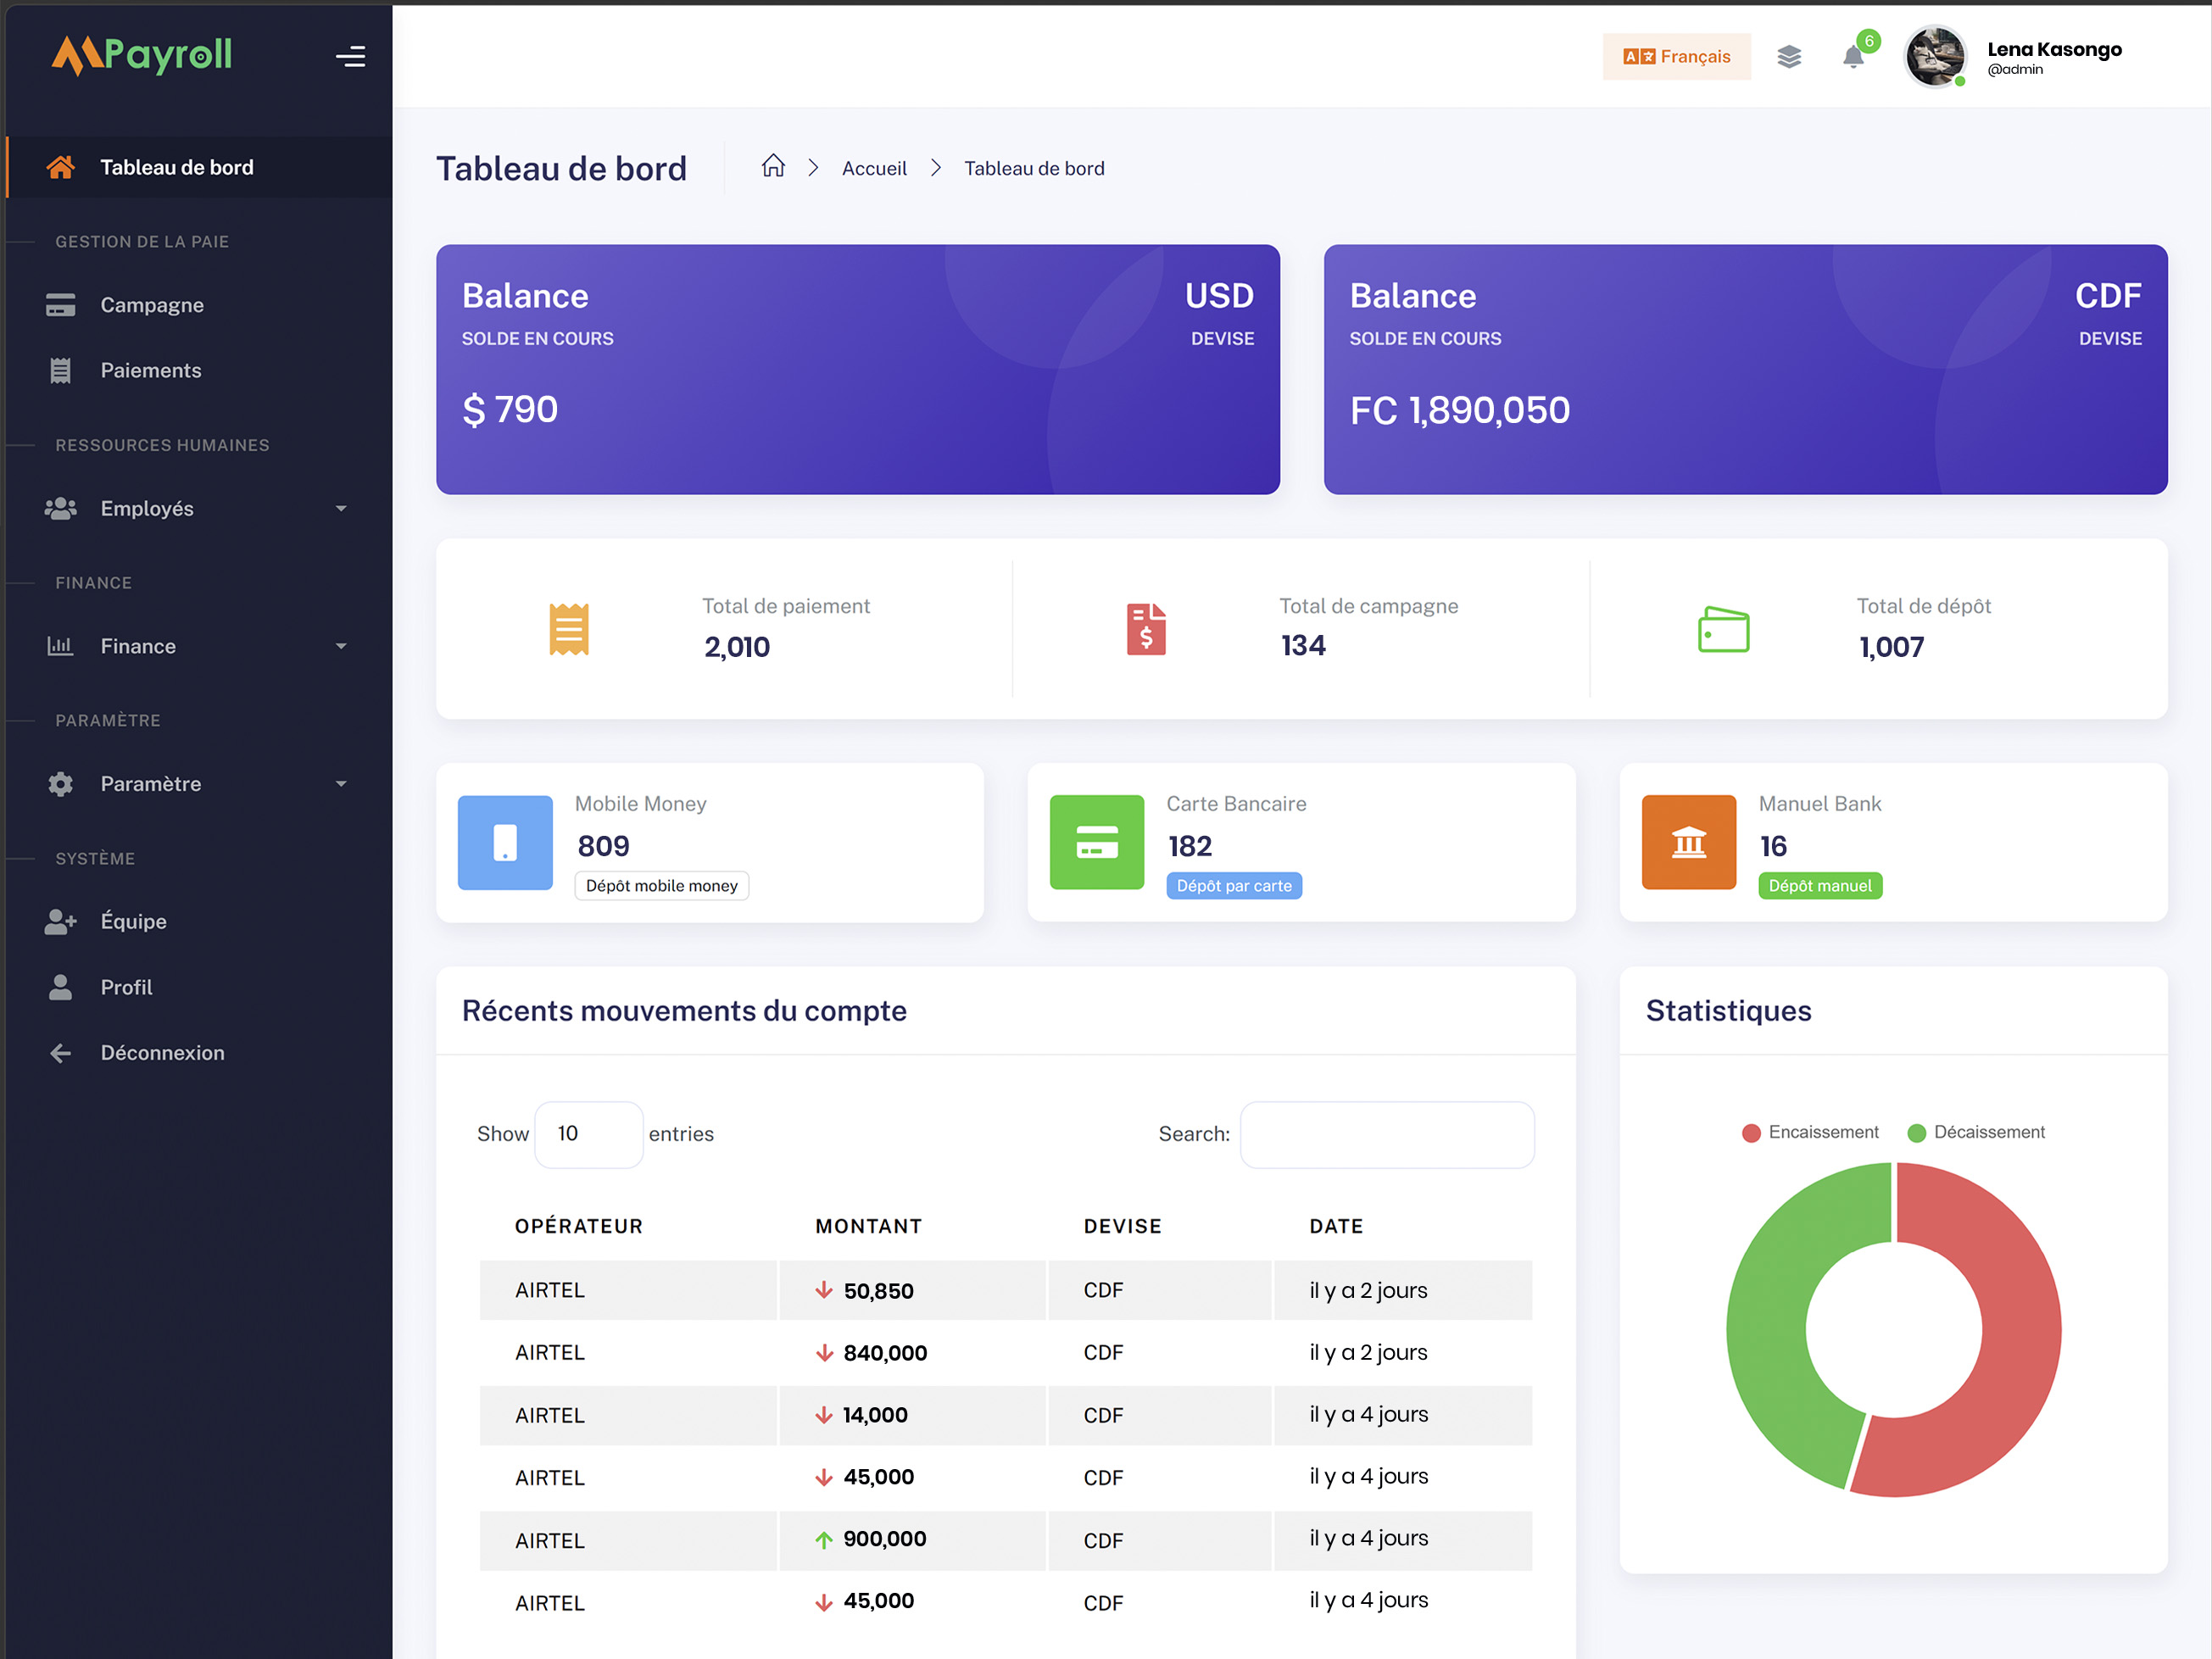Sort table by MONTANT column header
The image size is (2212, 1659).
coord(868,1226)
